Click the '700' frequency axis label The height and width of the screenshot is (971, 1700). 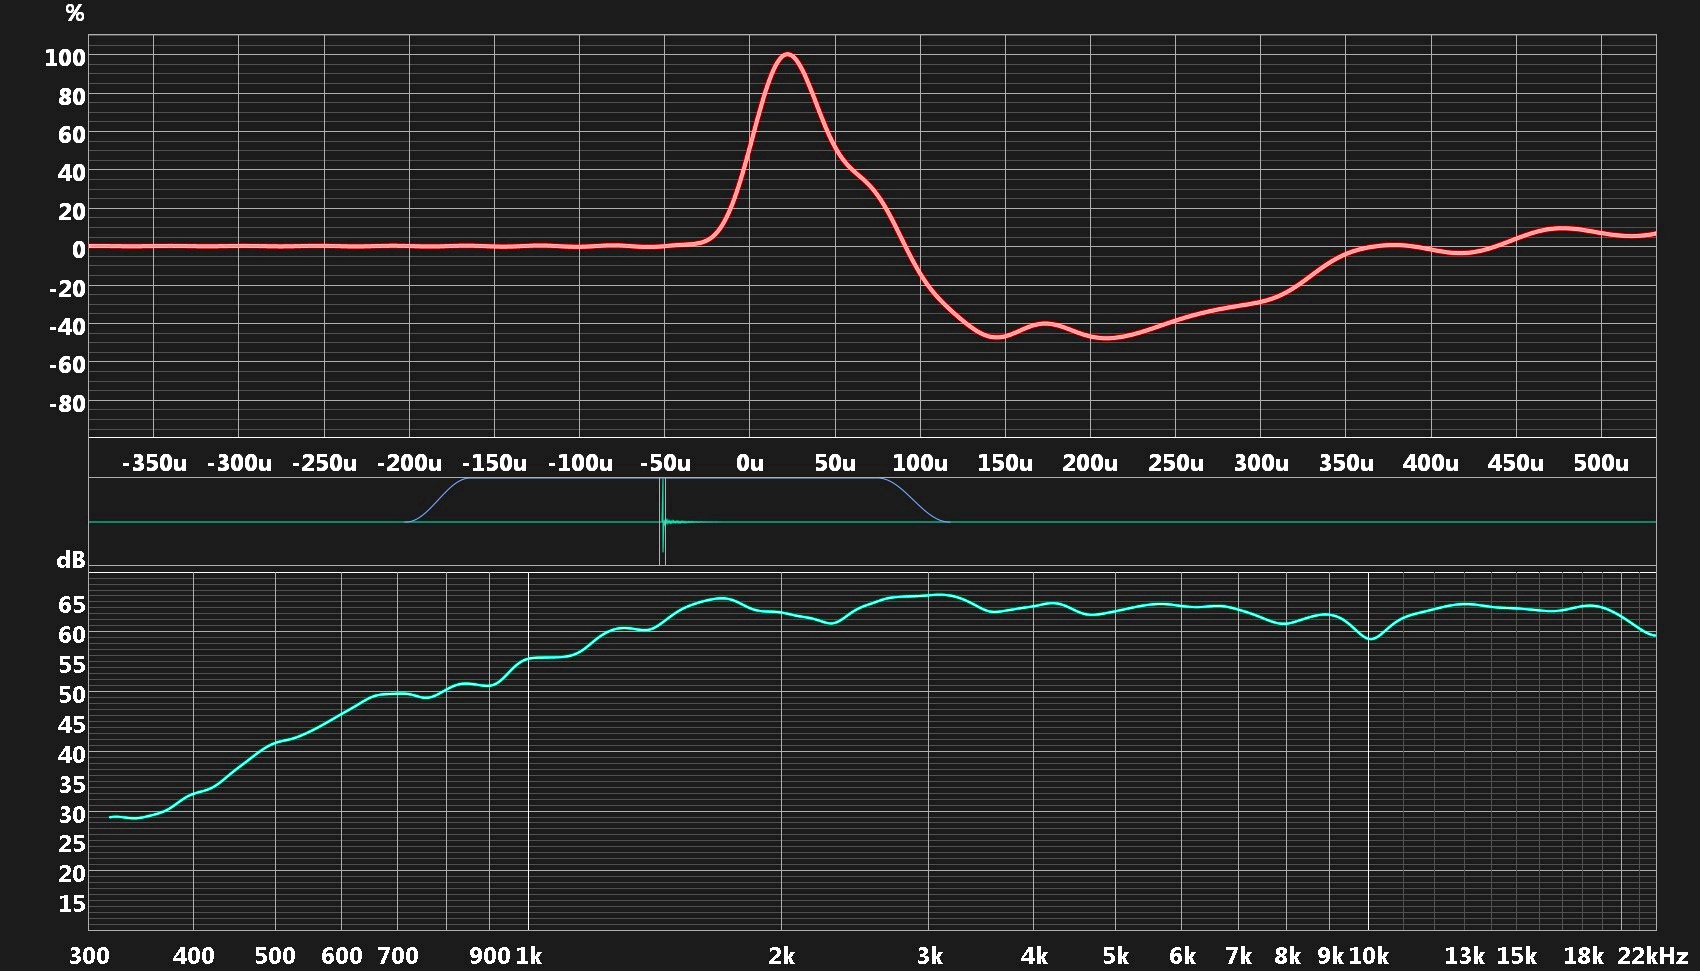tap(398, 956)
